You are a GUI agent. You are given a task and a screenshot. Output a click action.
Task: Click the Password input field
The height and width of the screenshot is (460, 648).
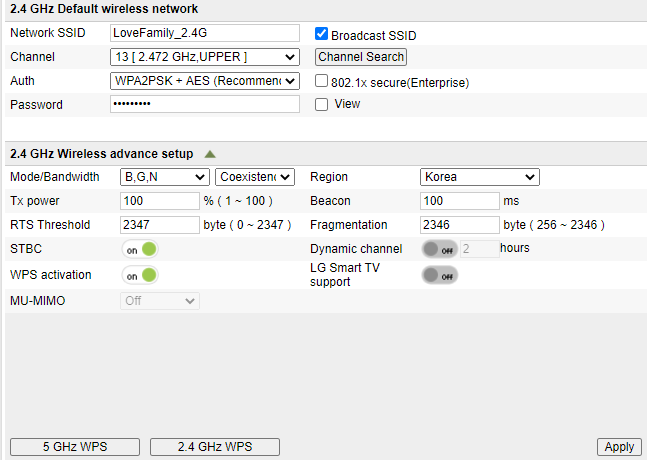[x=205, y=104]
